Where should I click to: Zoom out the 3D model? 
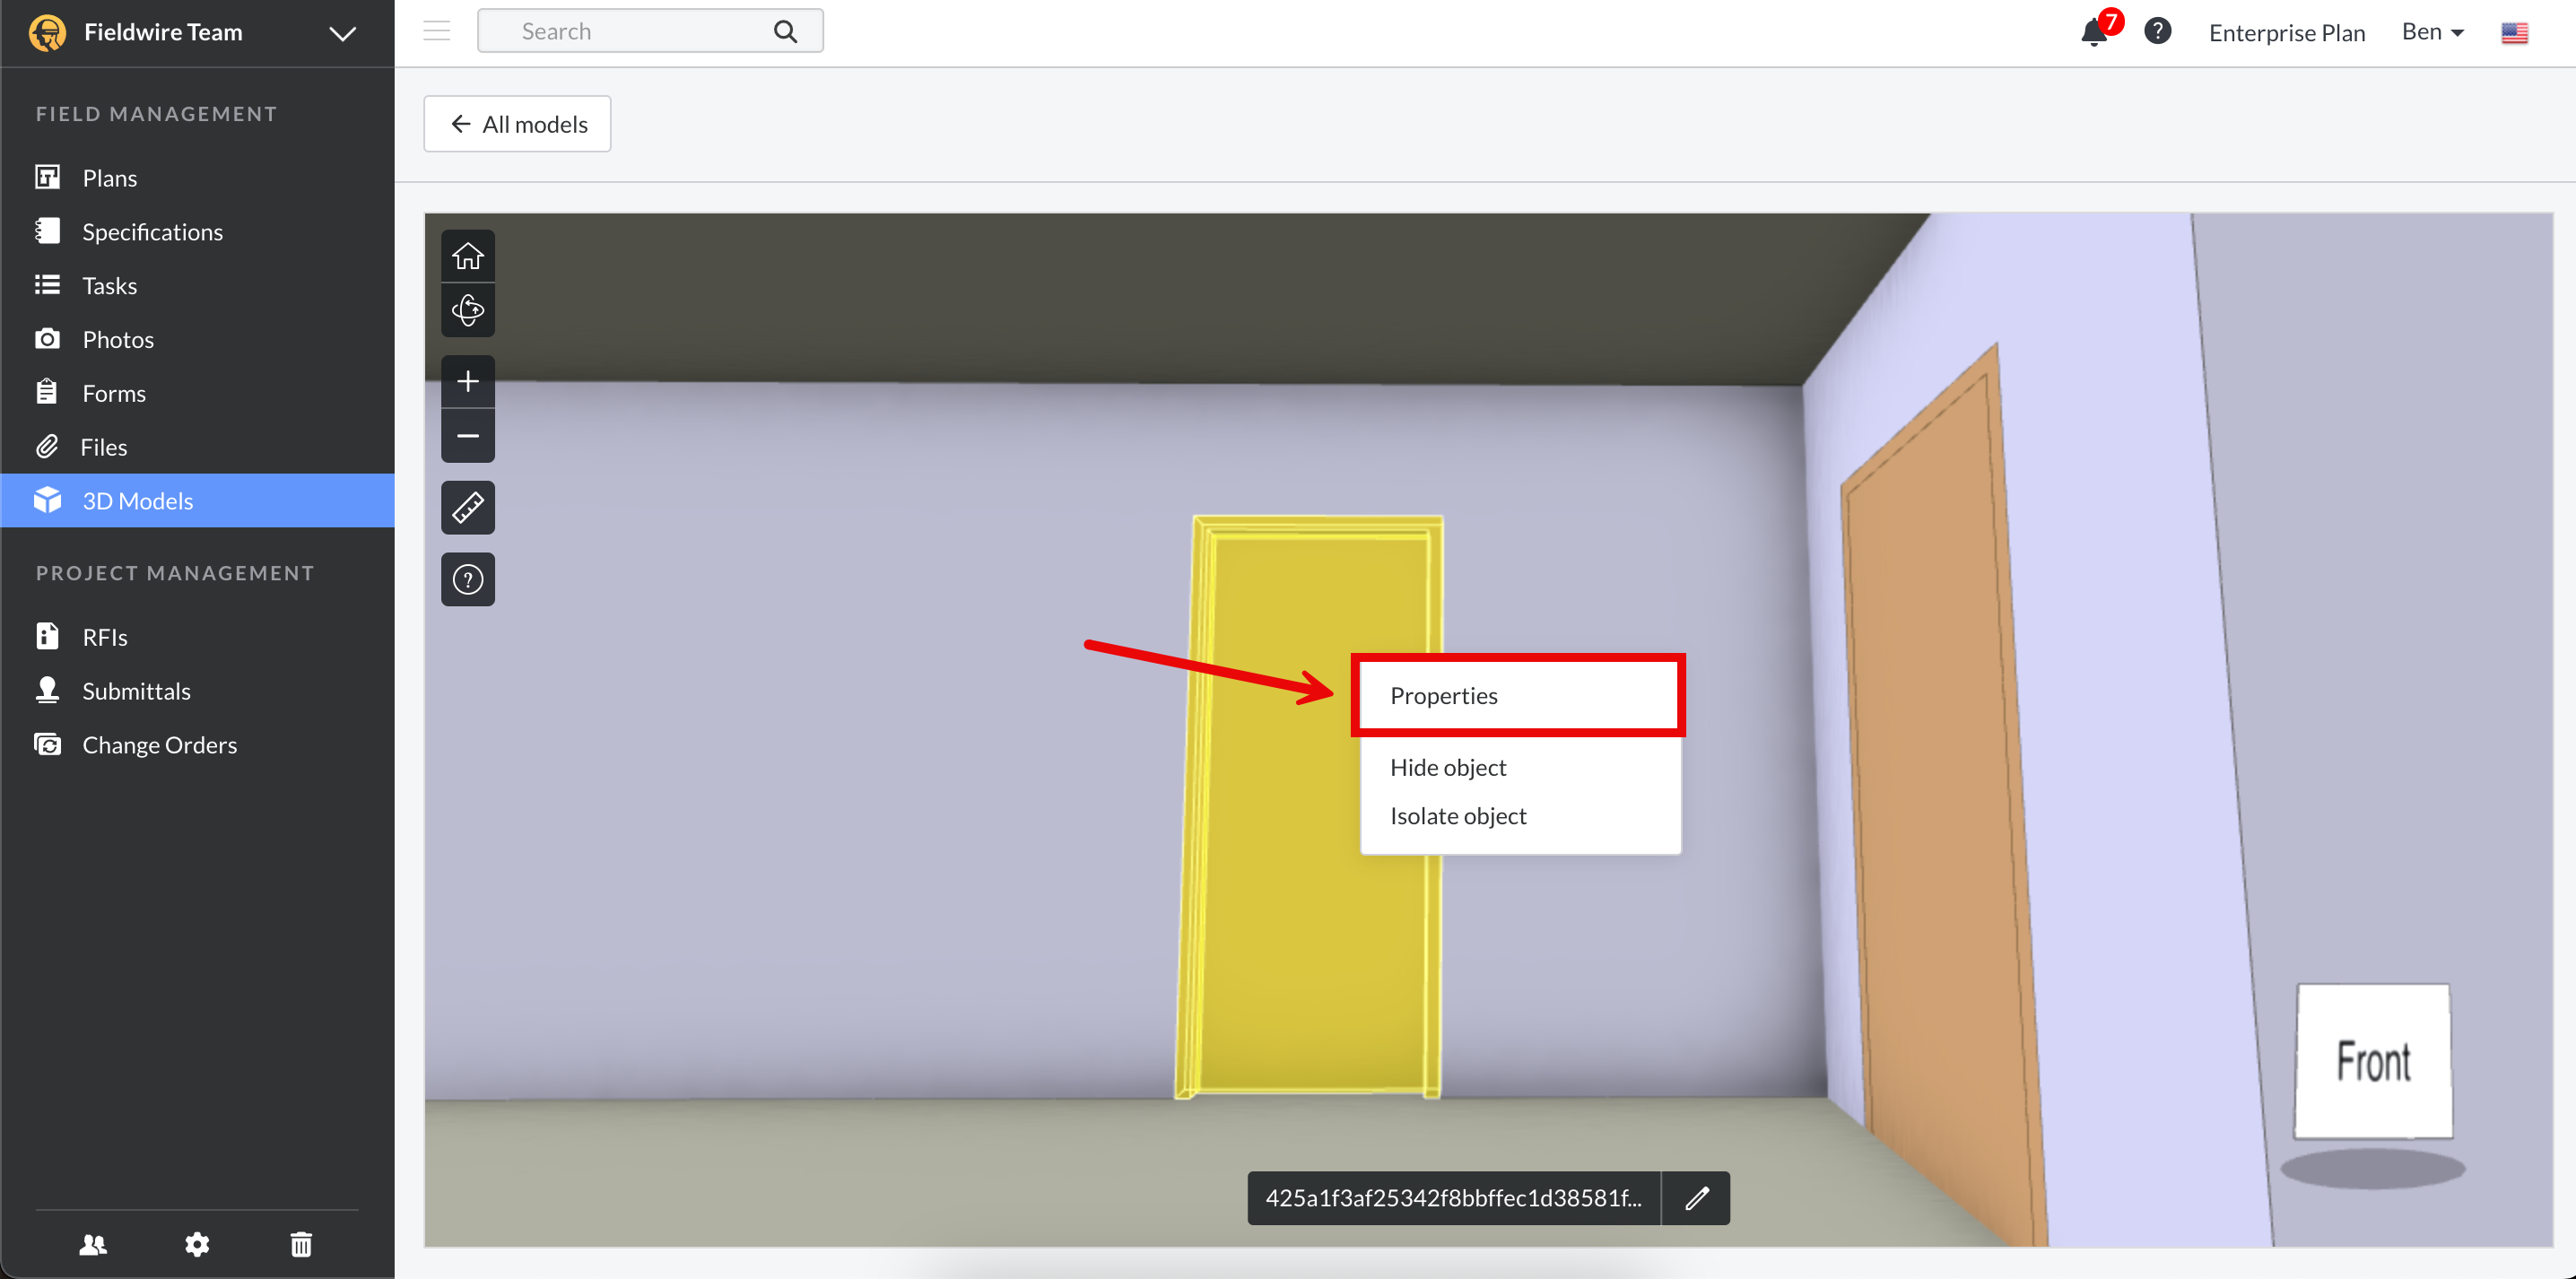point(468,436)
